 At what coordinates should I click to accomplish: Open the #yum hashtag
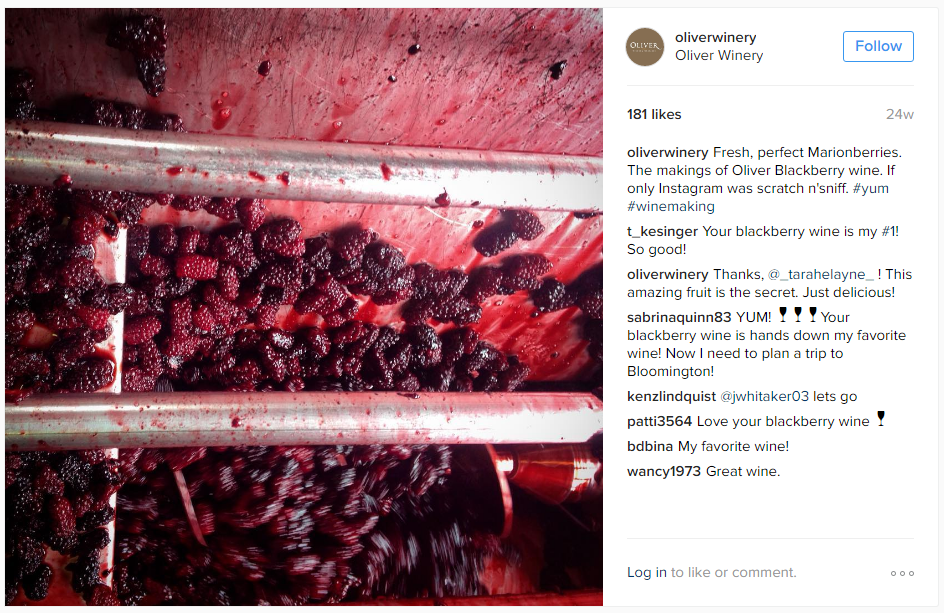pos(871,188)
